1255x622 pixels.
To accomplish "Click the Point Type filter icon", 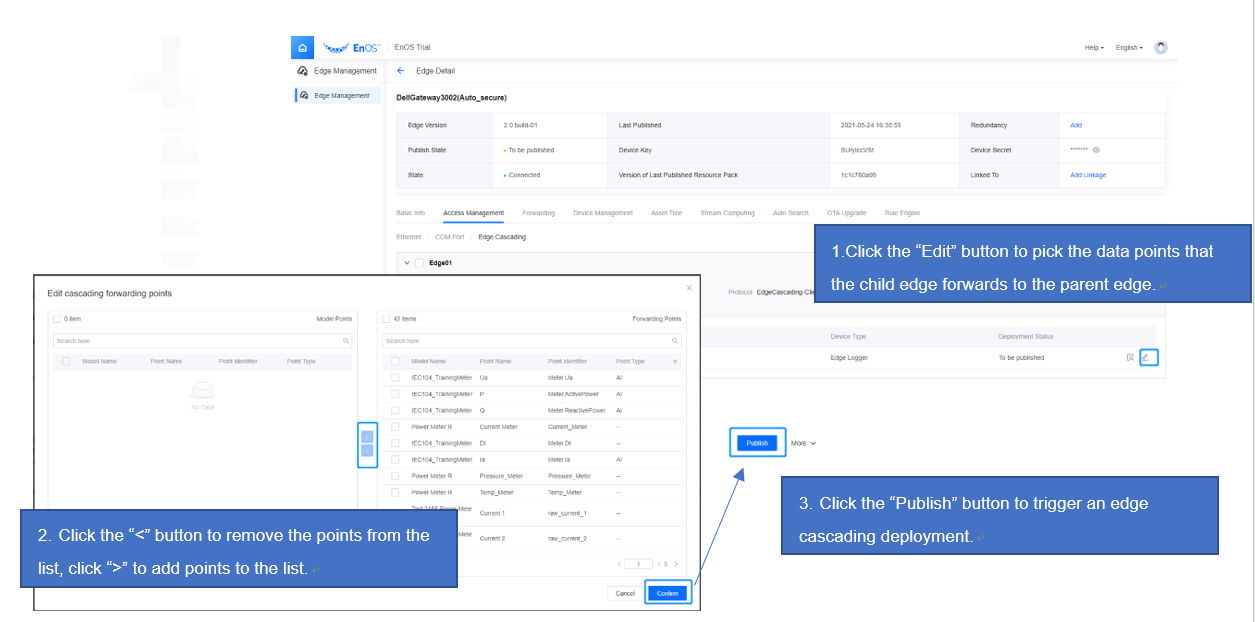I will click(x=674, y=362).
